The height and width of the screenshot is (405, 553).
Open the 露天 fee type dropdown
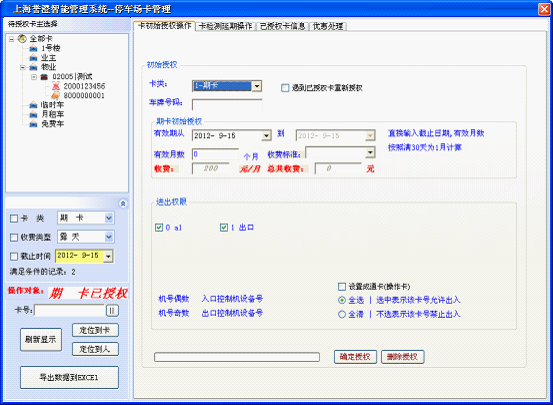(109, 237)
